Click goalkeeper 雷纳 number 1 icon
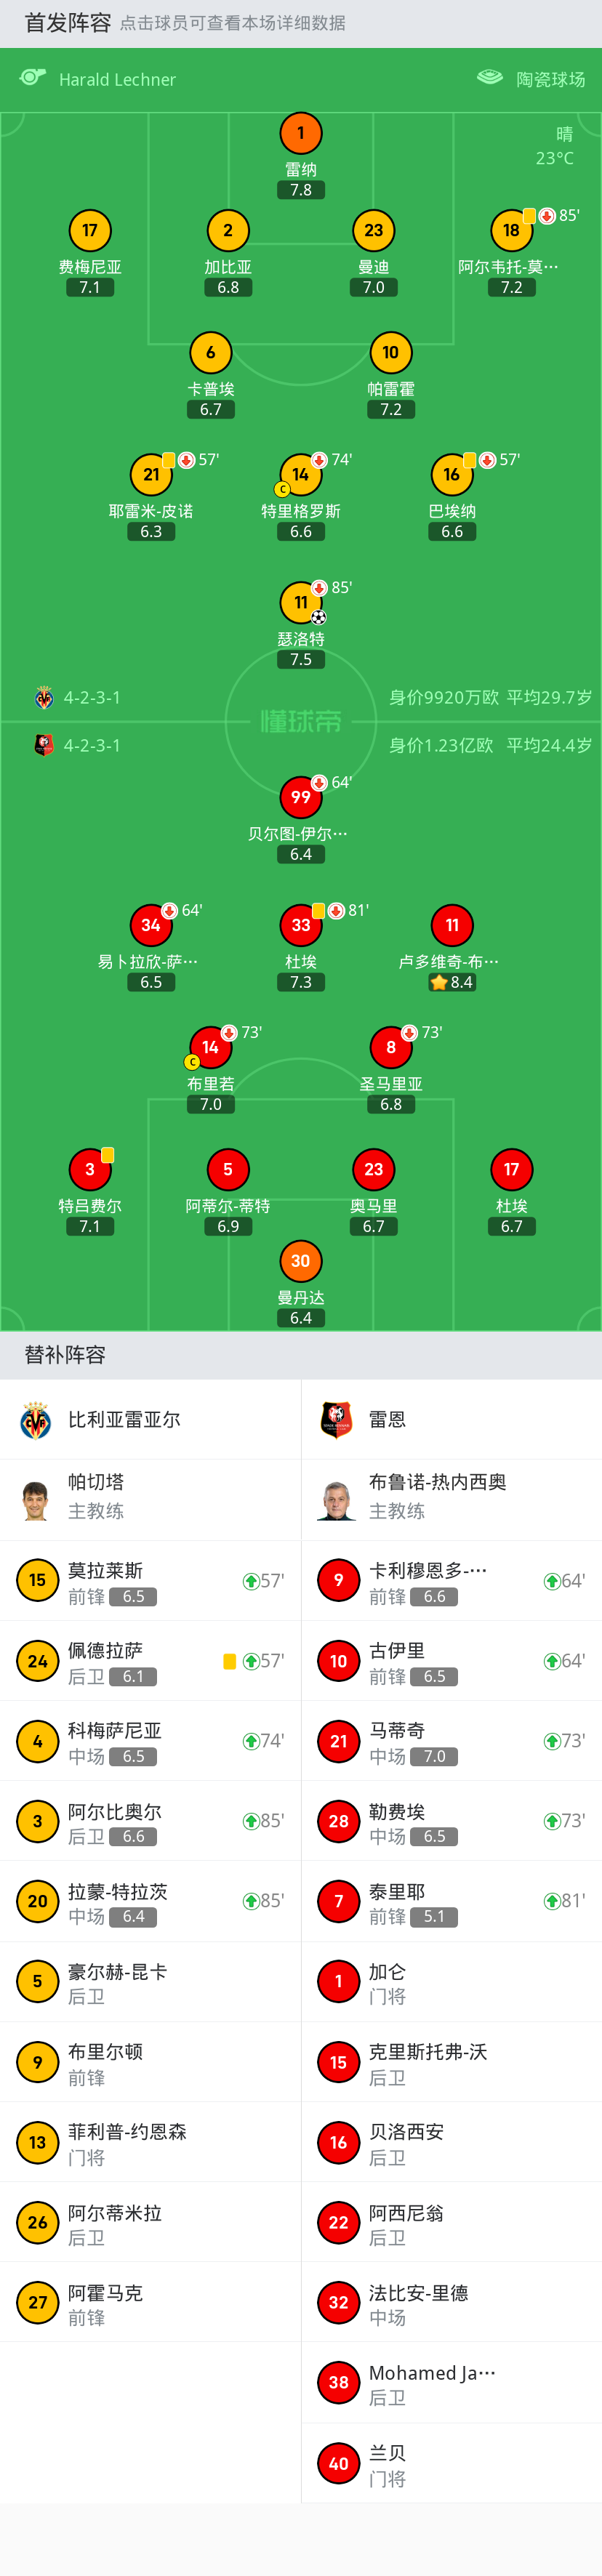602x2576 pixels. [300, 133]
